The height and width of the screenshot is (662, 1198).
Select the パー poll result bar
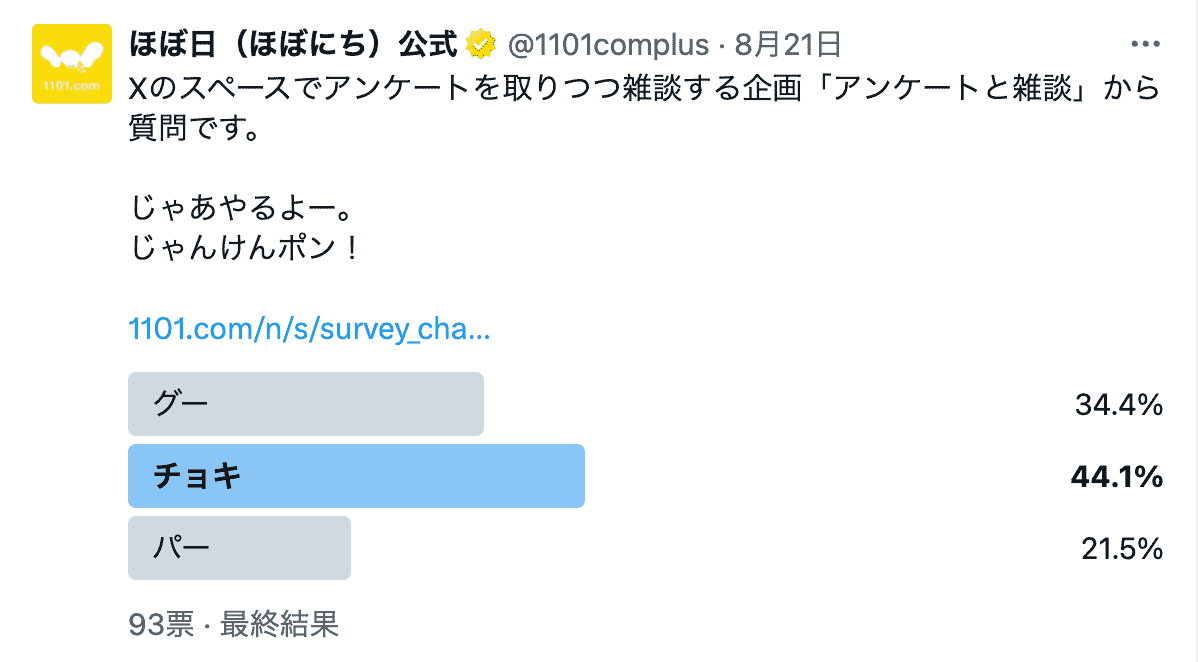tap(239, 548)
